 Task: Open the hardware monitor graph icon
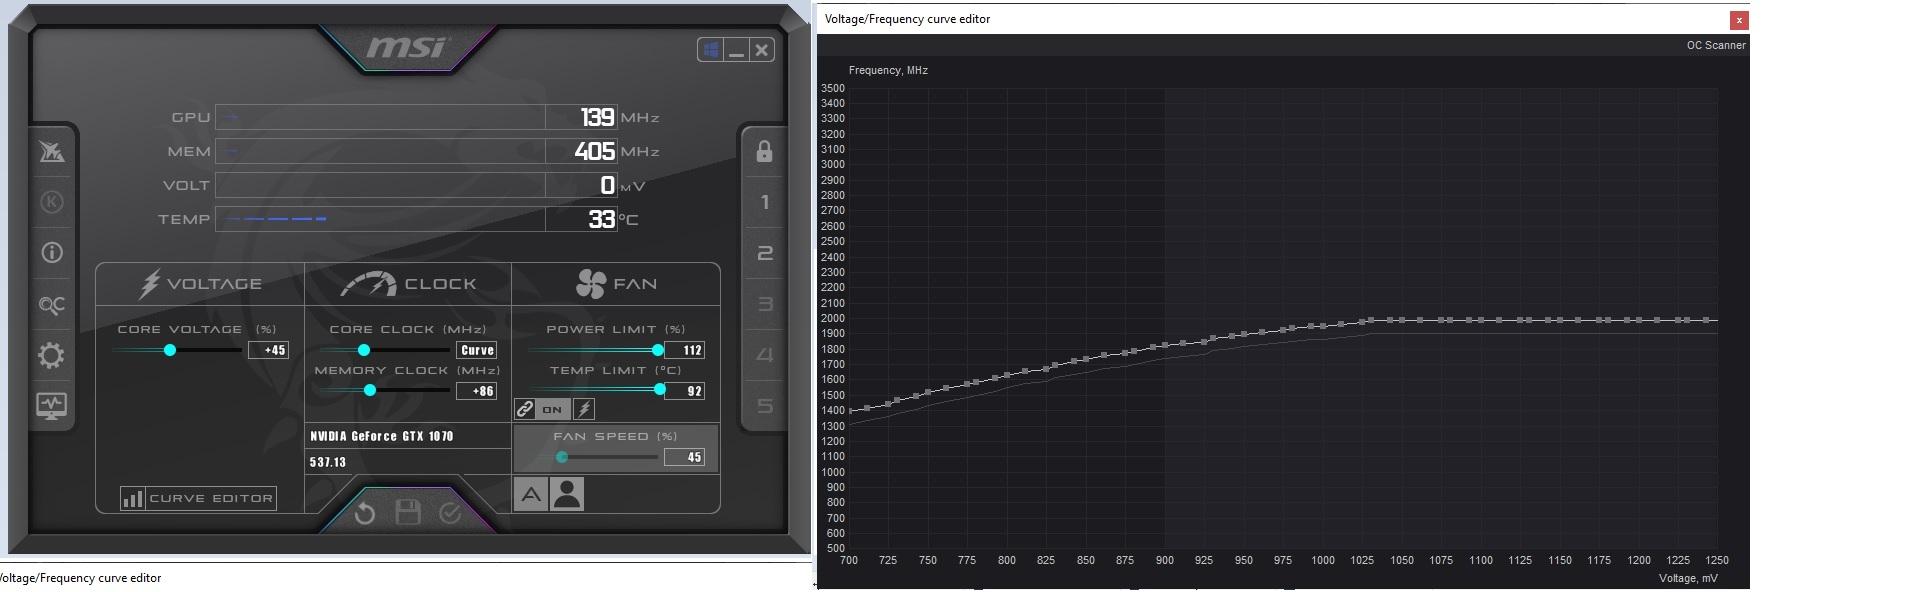pos(52,406)
